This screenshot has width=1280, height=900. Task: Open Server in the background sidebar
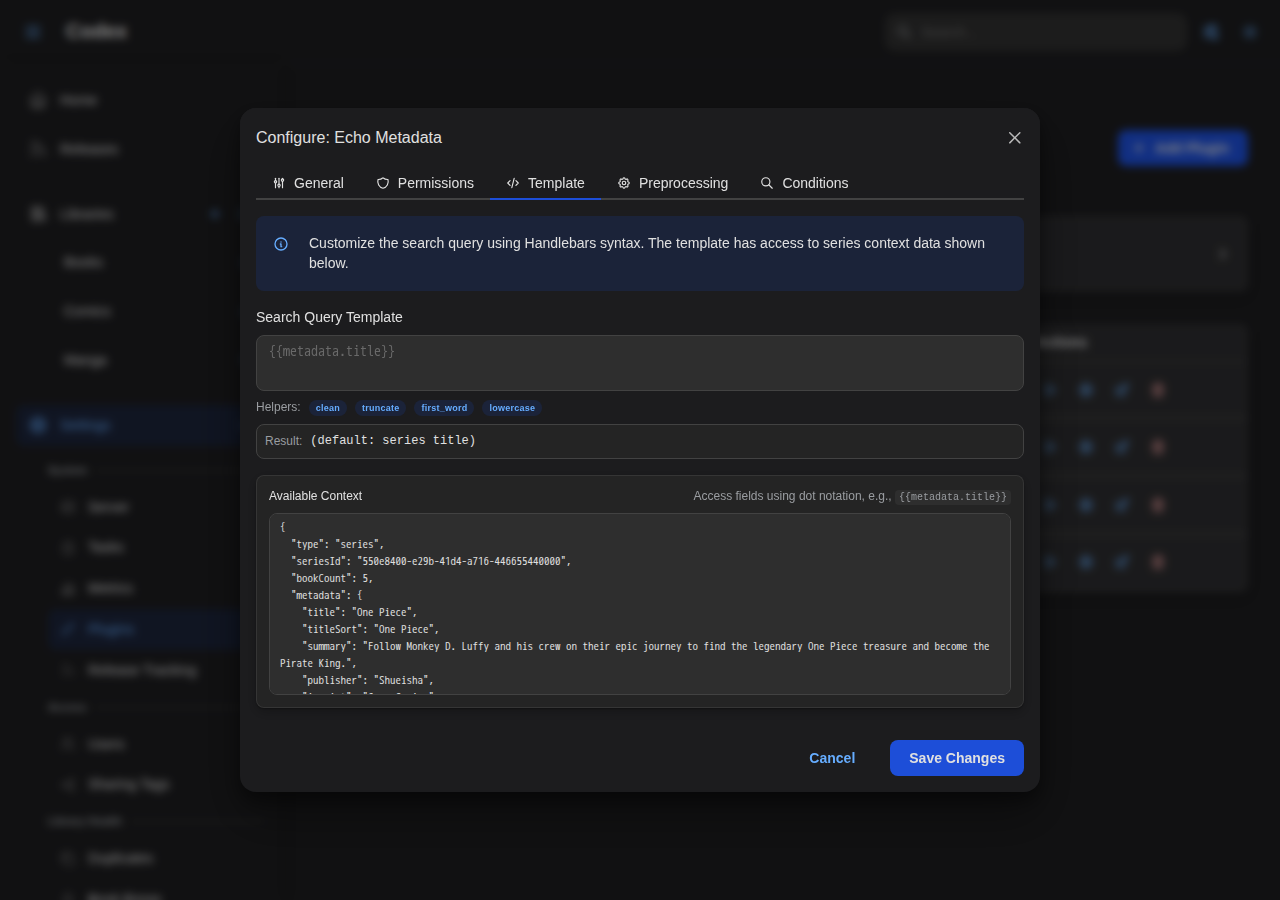tap(108, 507)
